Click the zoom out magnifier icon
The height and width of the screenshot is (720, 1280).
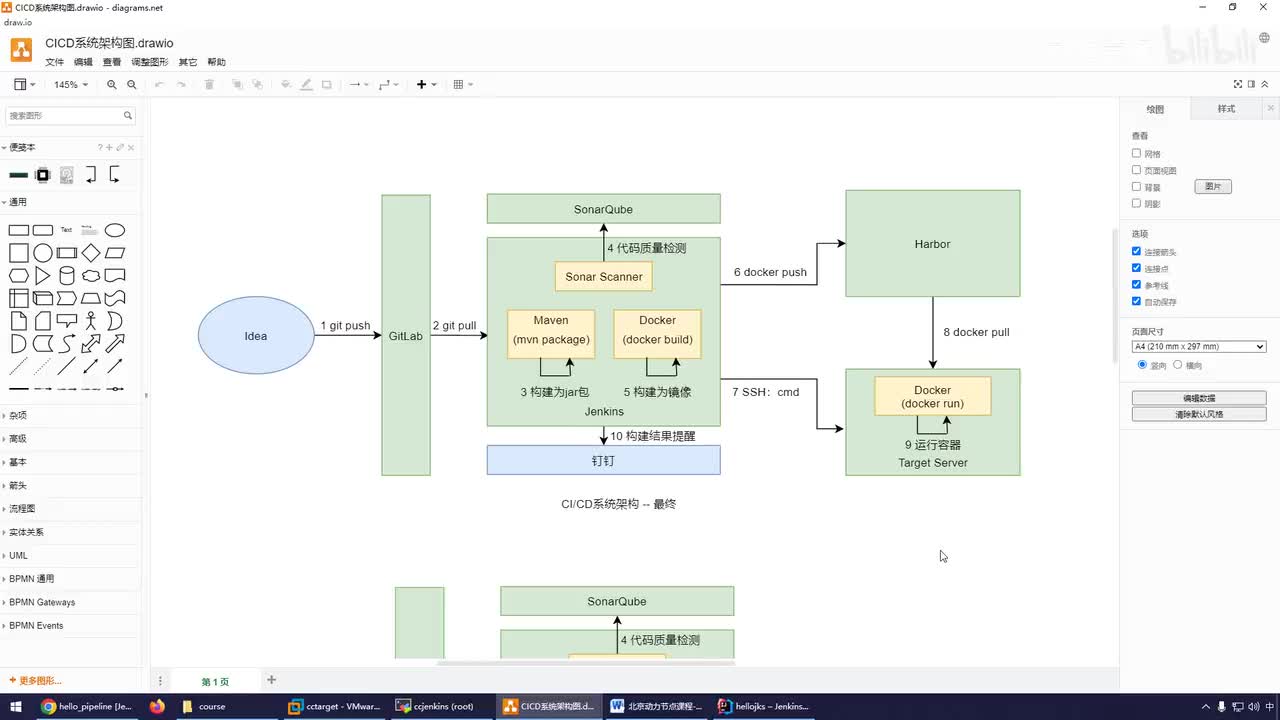point(131,85)
